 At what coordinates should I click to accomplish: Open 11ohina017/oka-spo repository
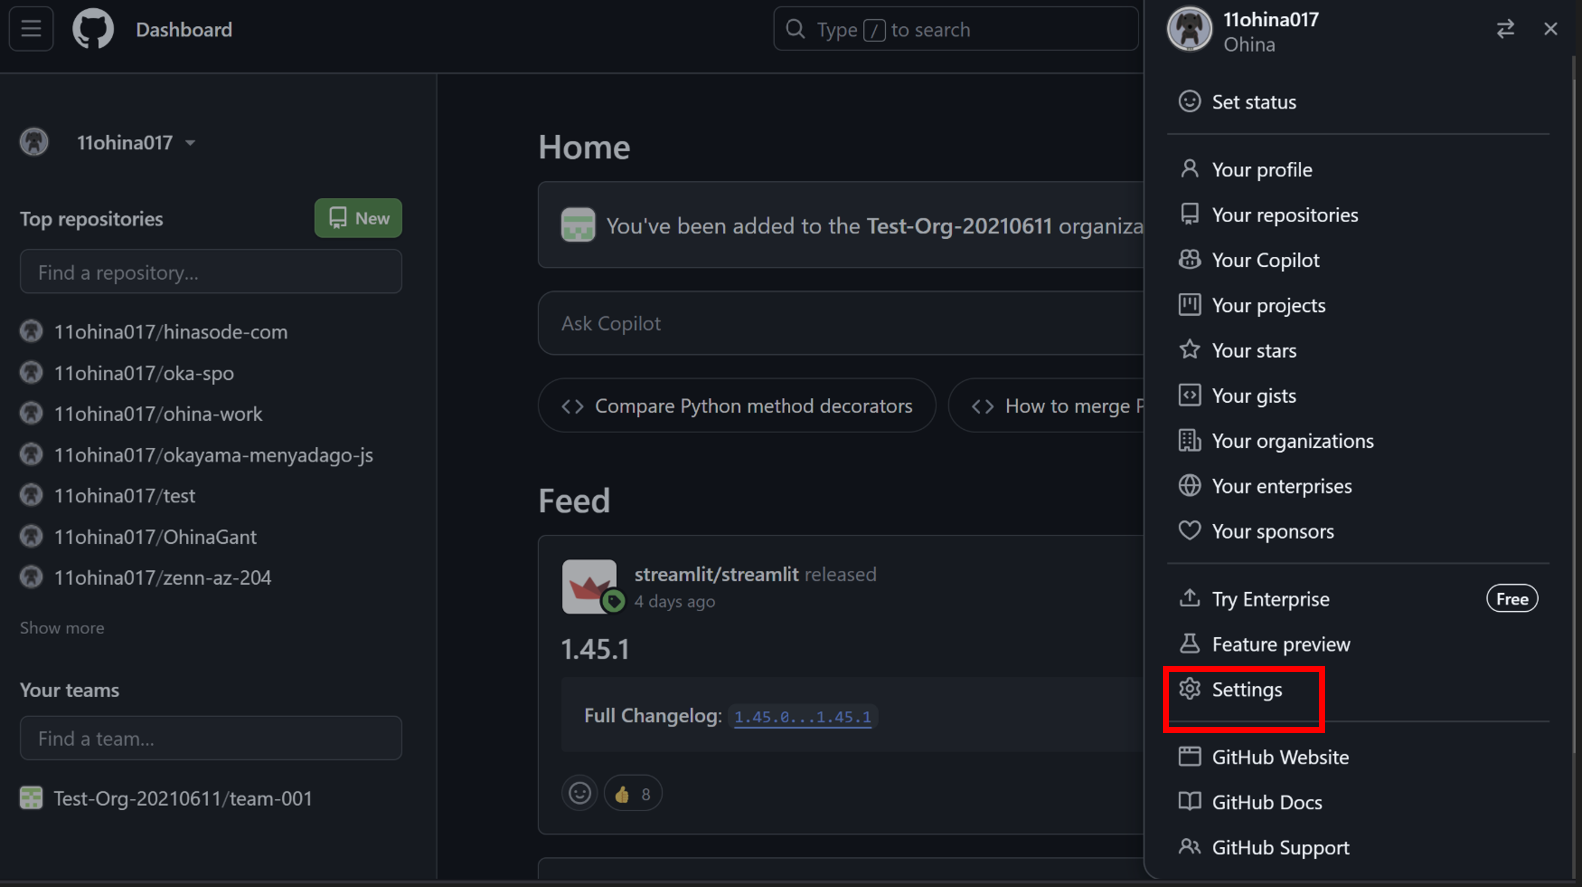coord(144,372)
